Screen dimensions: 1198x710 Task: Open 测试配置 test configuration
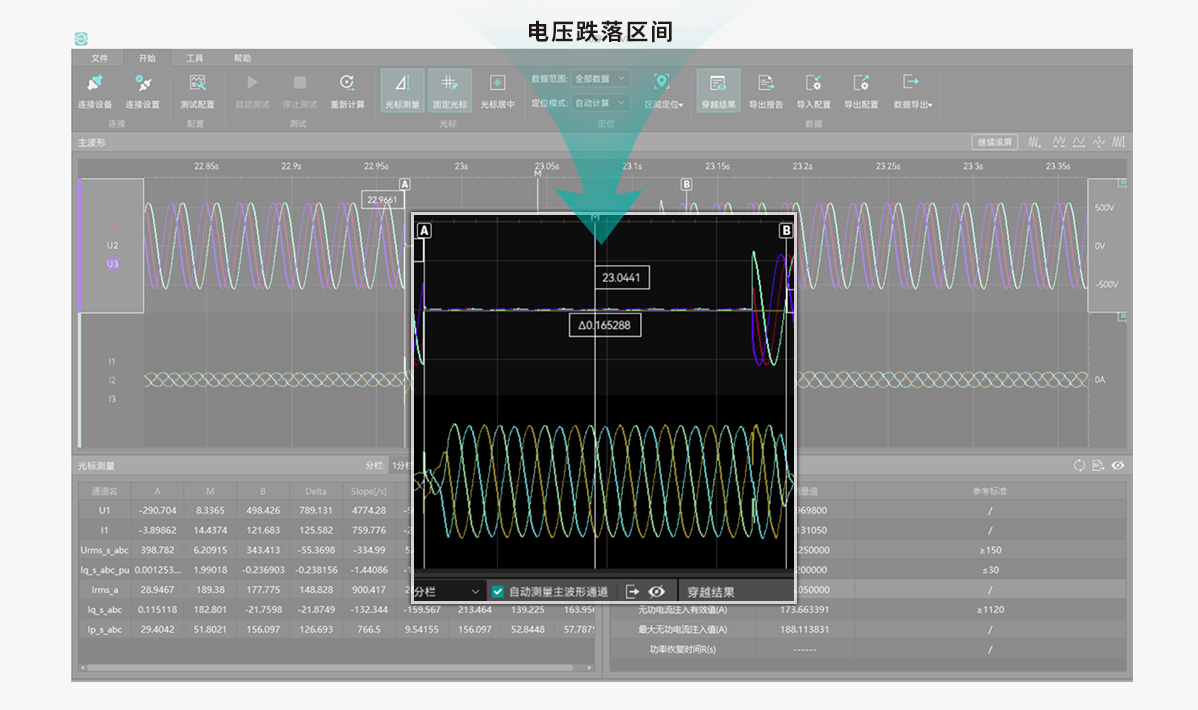click(197, 84)
